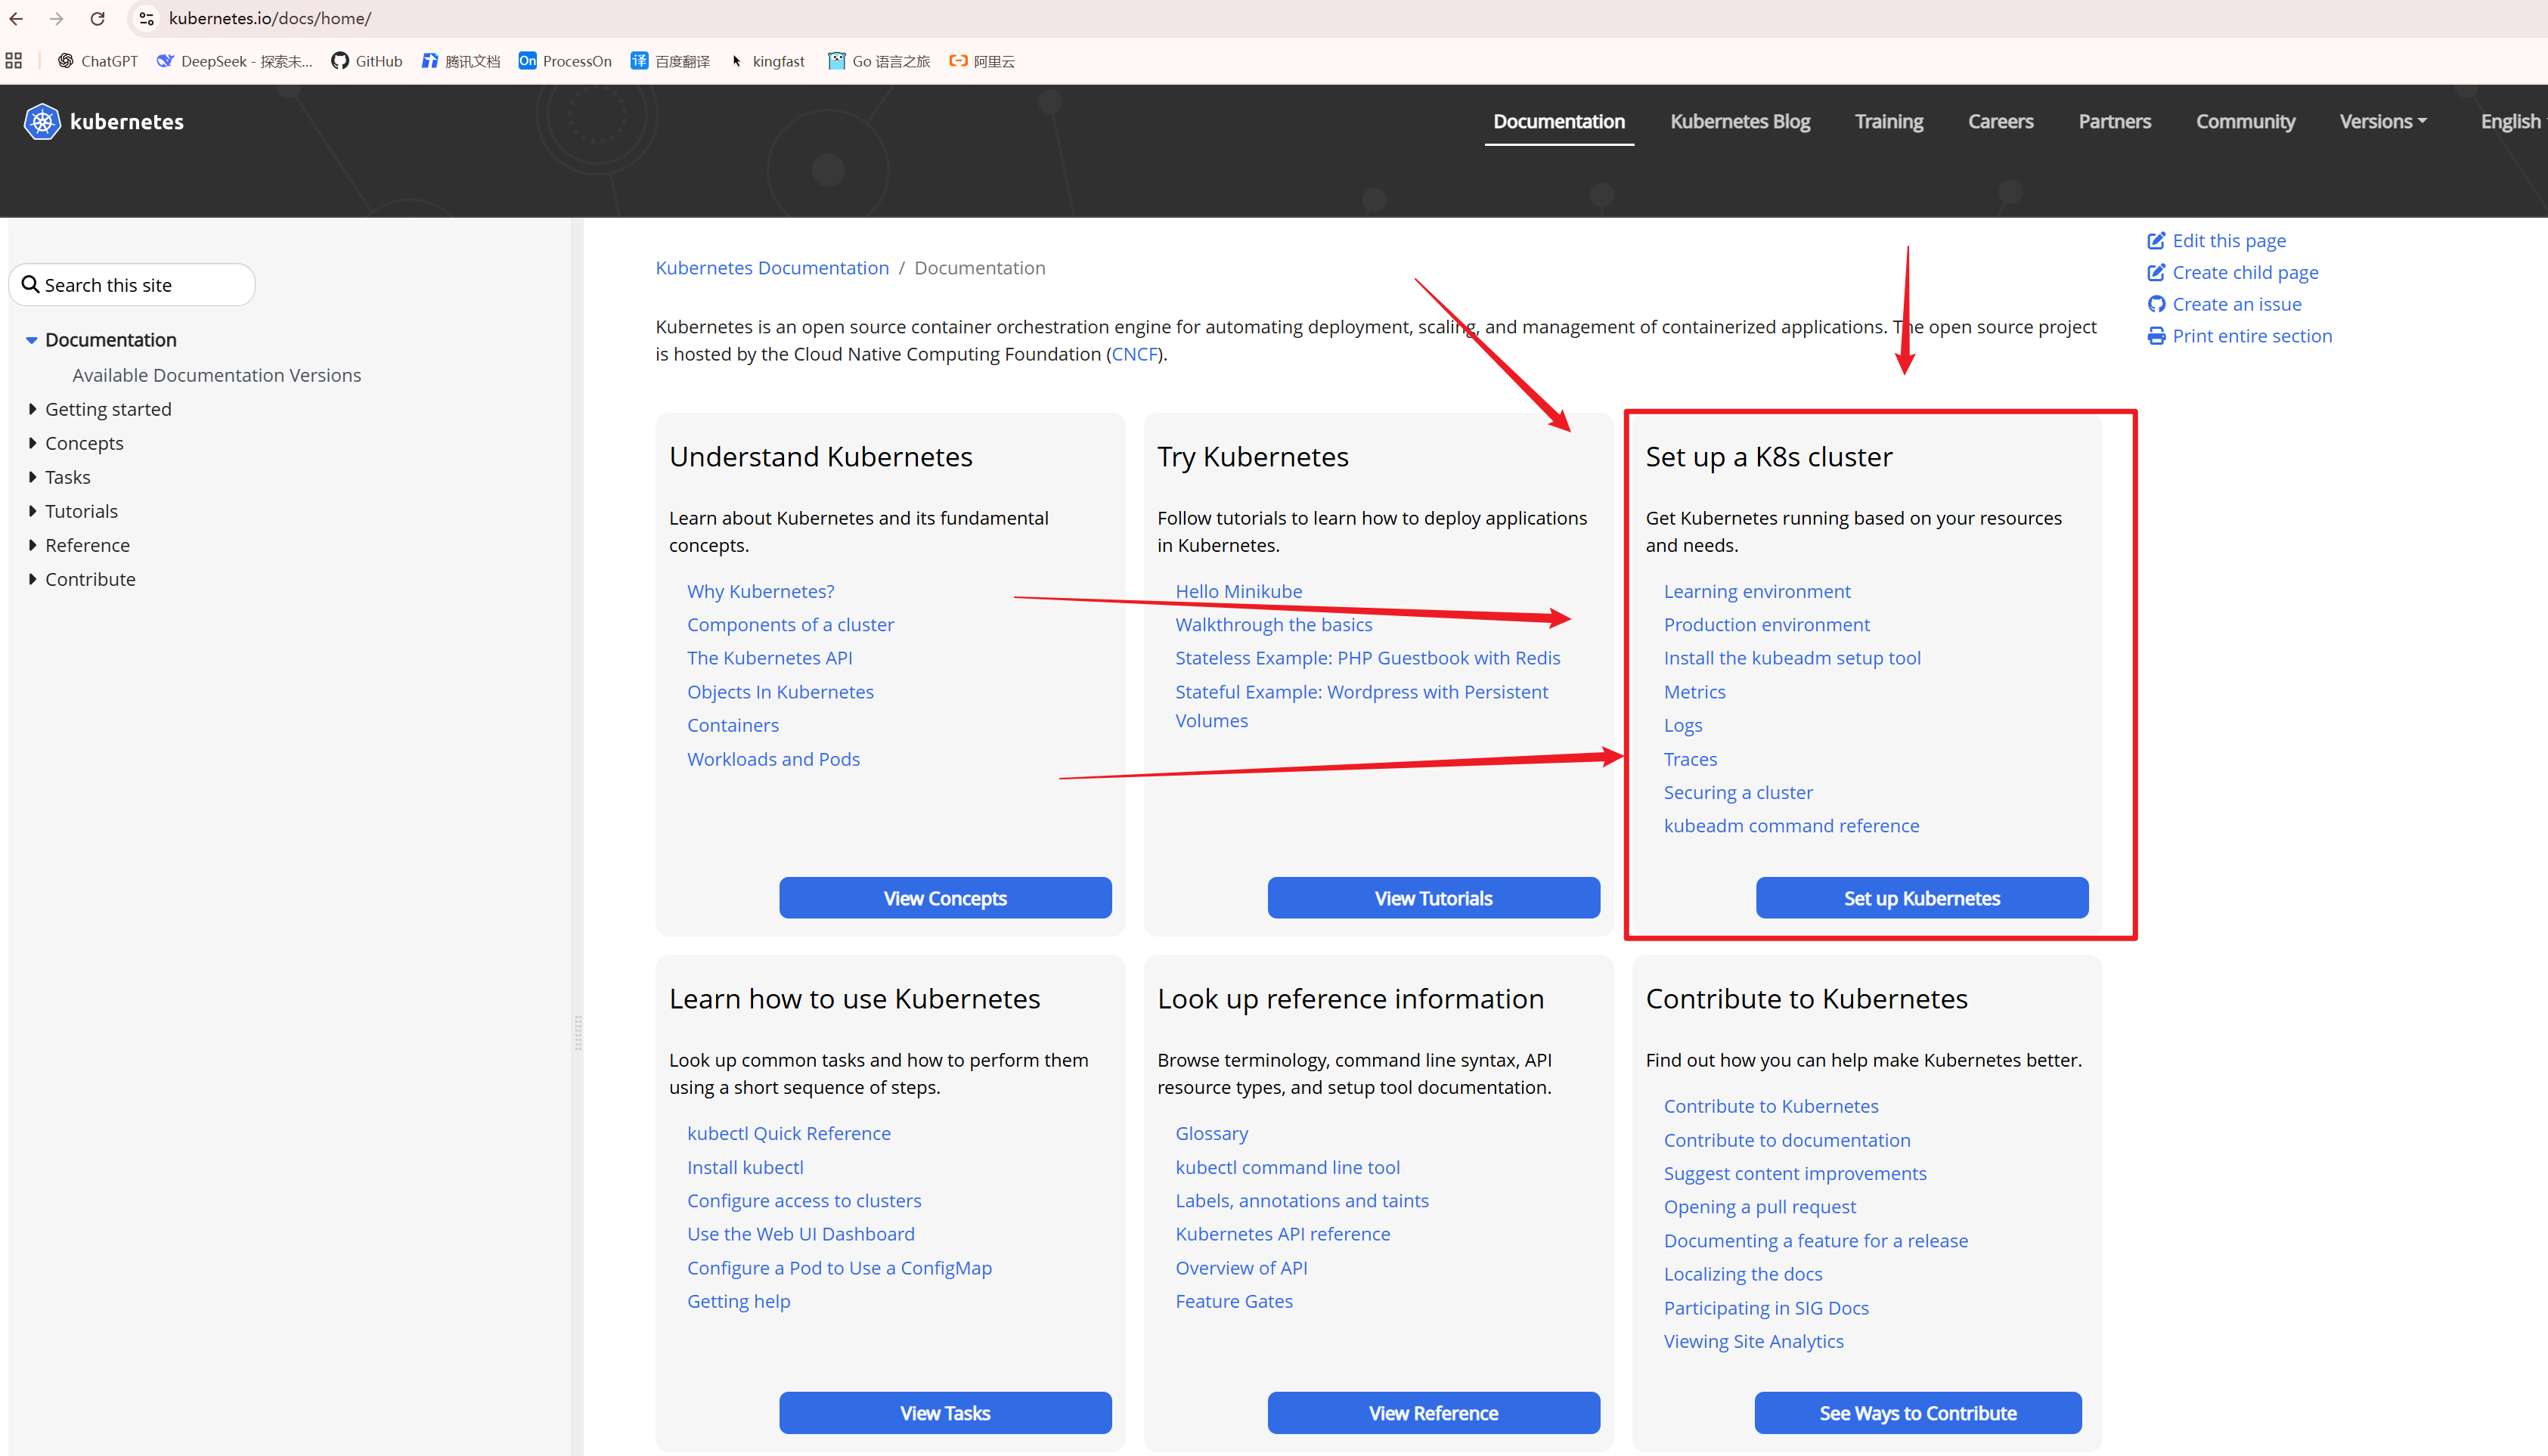Open Partners in top navigation
The image size is (2548, 1456).
click(2115, 121)
